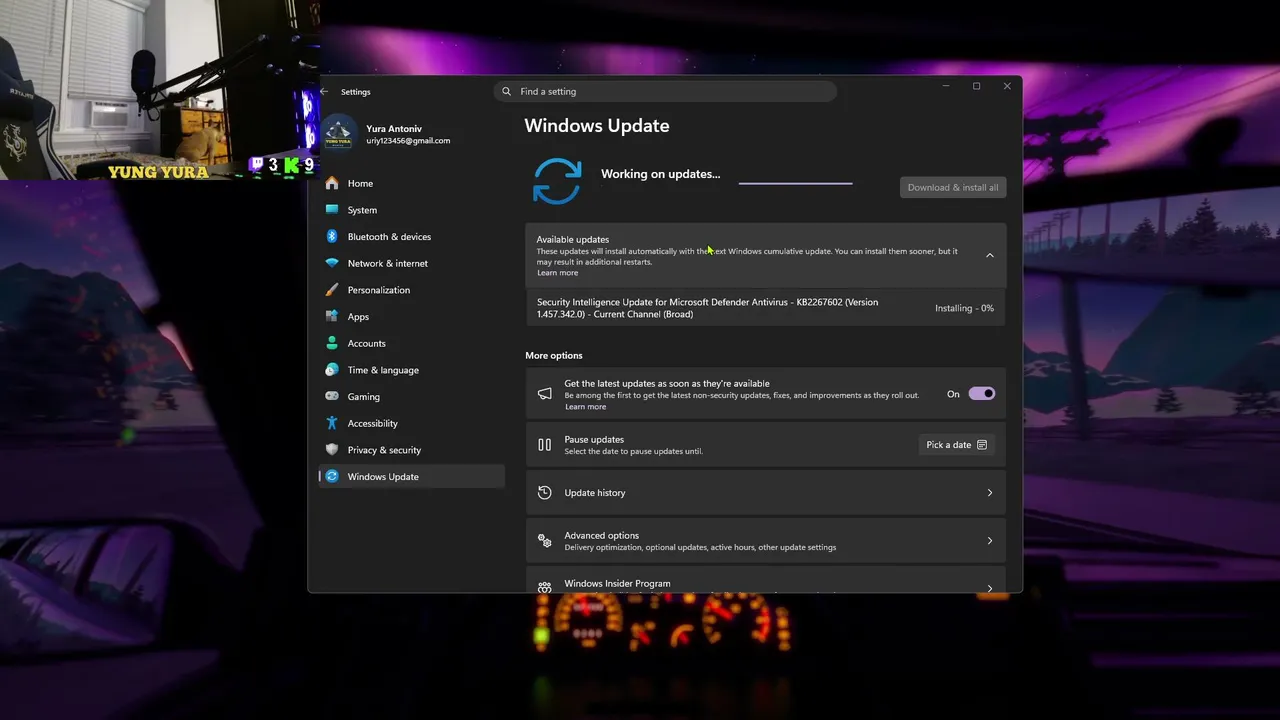Open the Gaming settings page
Viewport: 1280px width, 720px height.
pos(411,397)
